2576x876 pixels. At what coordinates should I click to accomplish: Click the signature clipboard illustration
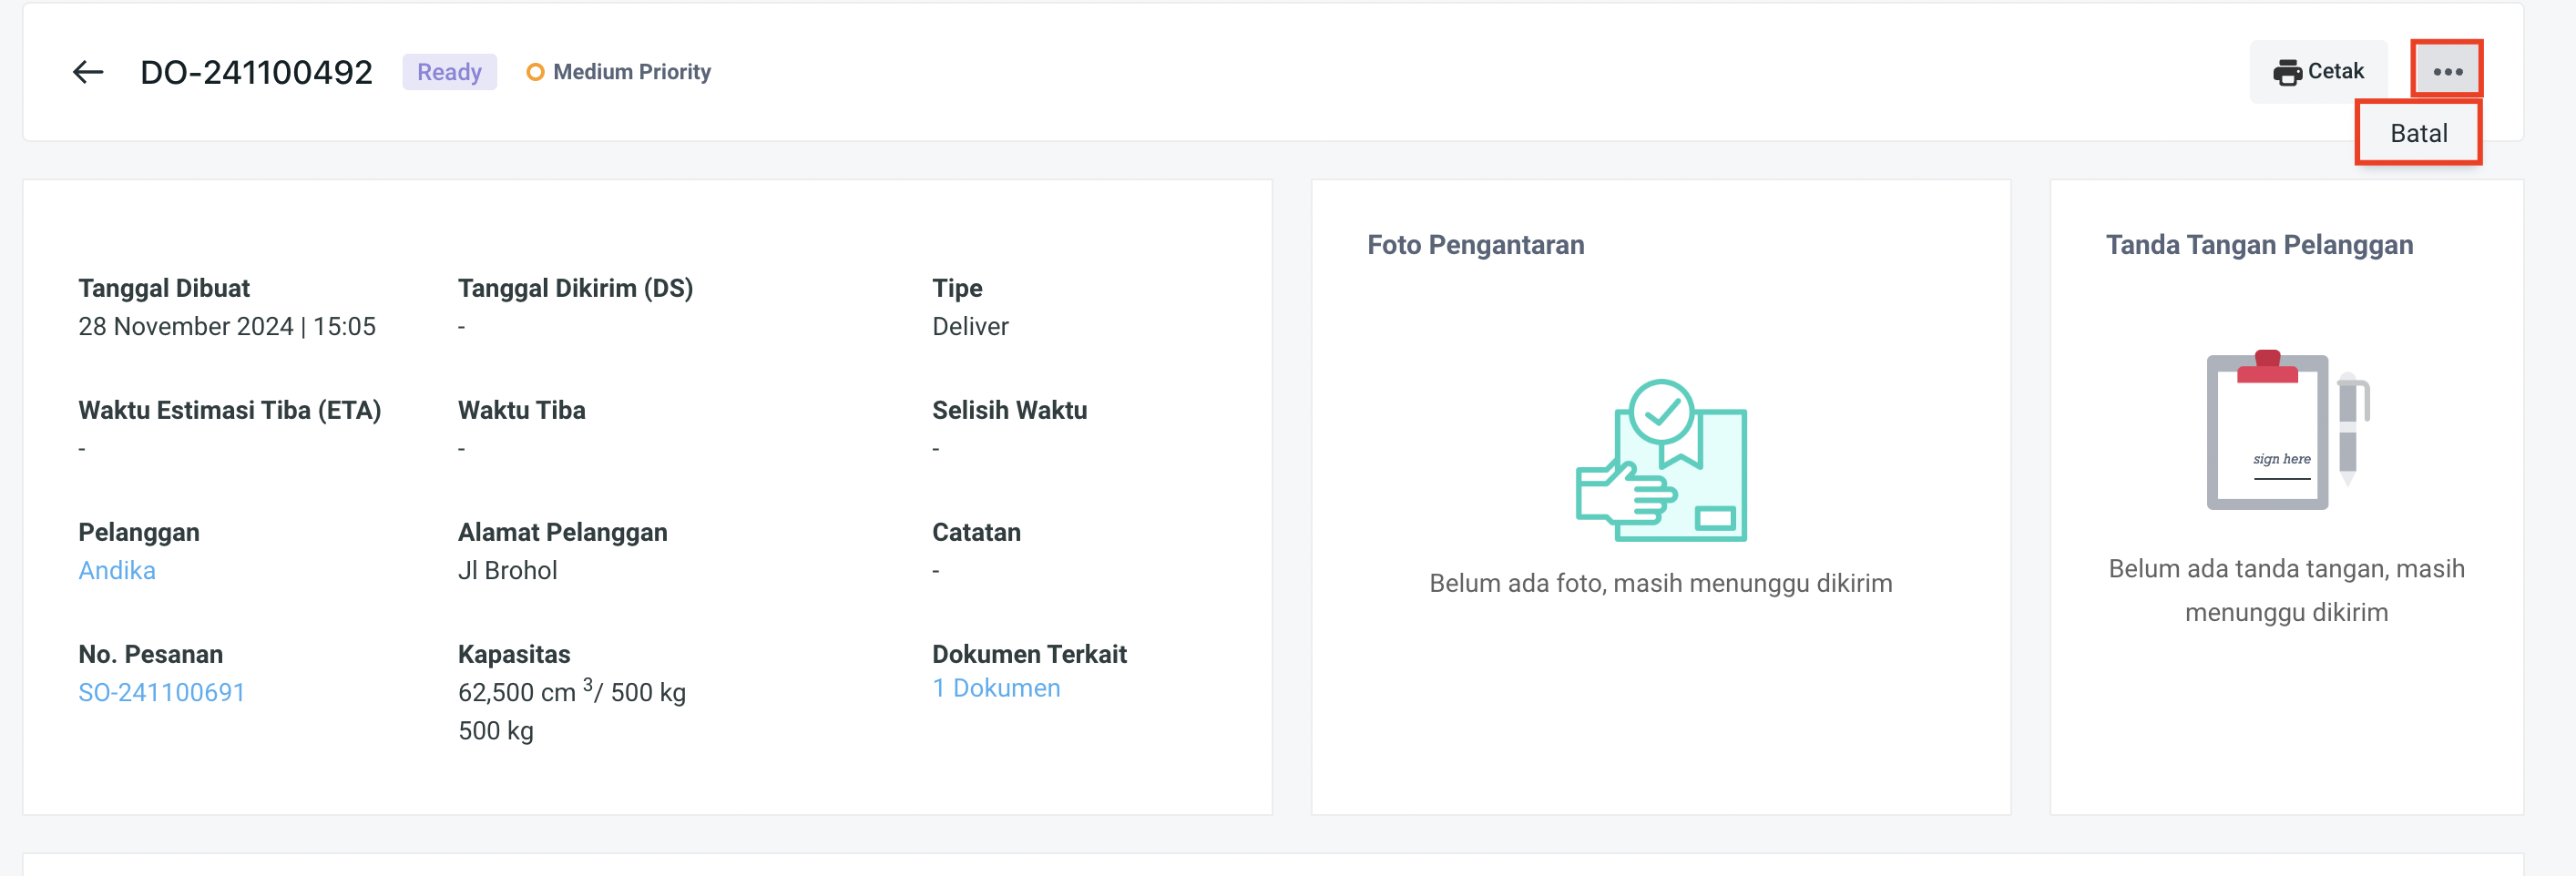(2267, 430)
